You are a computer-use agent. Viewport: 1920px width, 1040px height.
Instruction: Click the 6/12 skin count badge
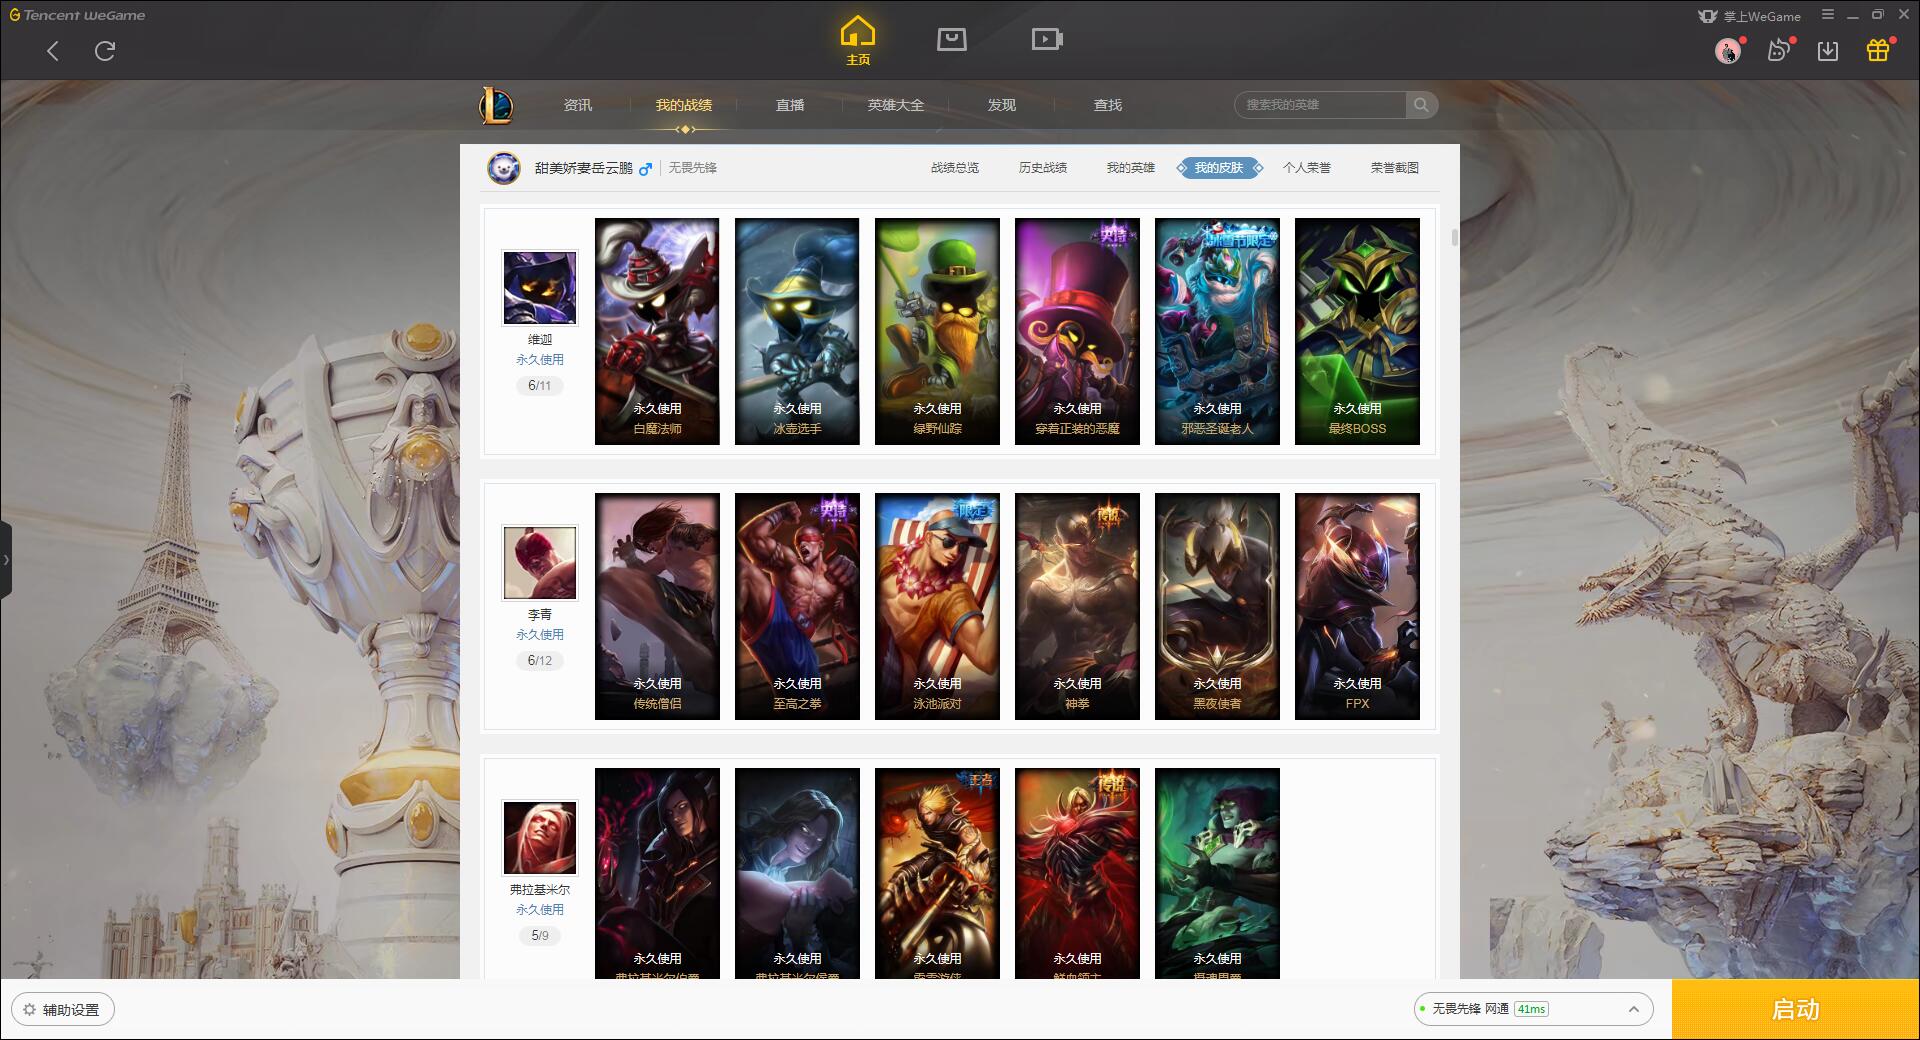point(540,661)
